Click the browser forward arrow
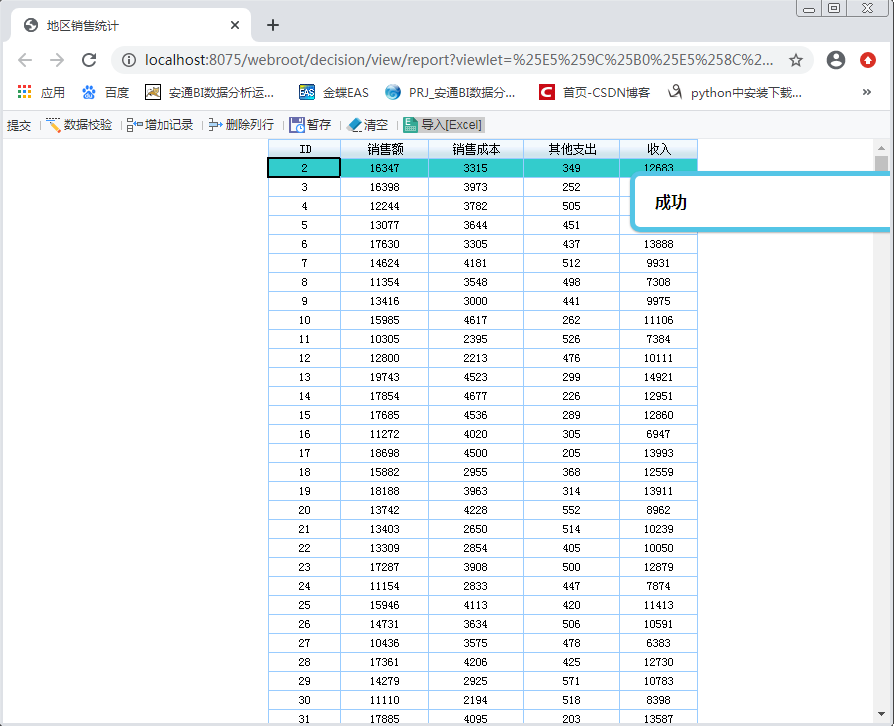The image size is (894, 726). coord(57,60)
